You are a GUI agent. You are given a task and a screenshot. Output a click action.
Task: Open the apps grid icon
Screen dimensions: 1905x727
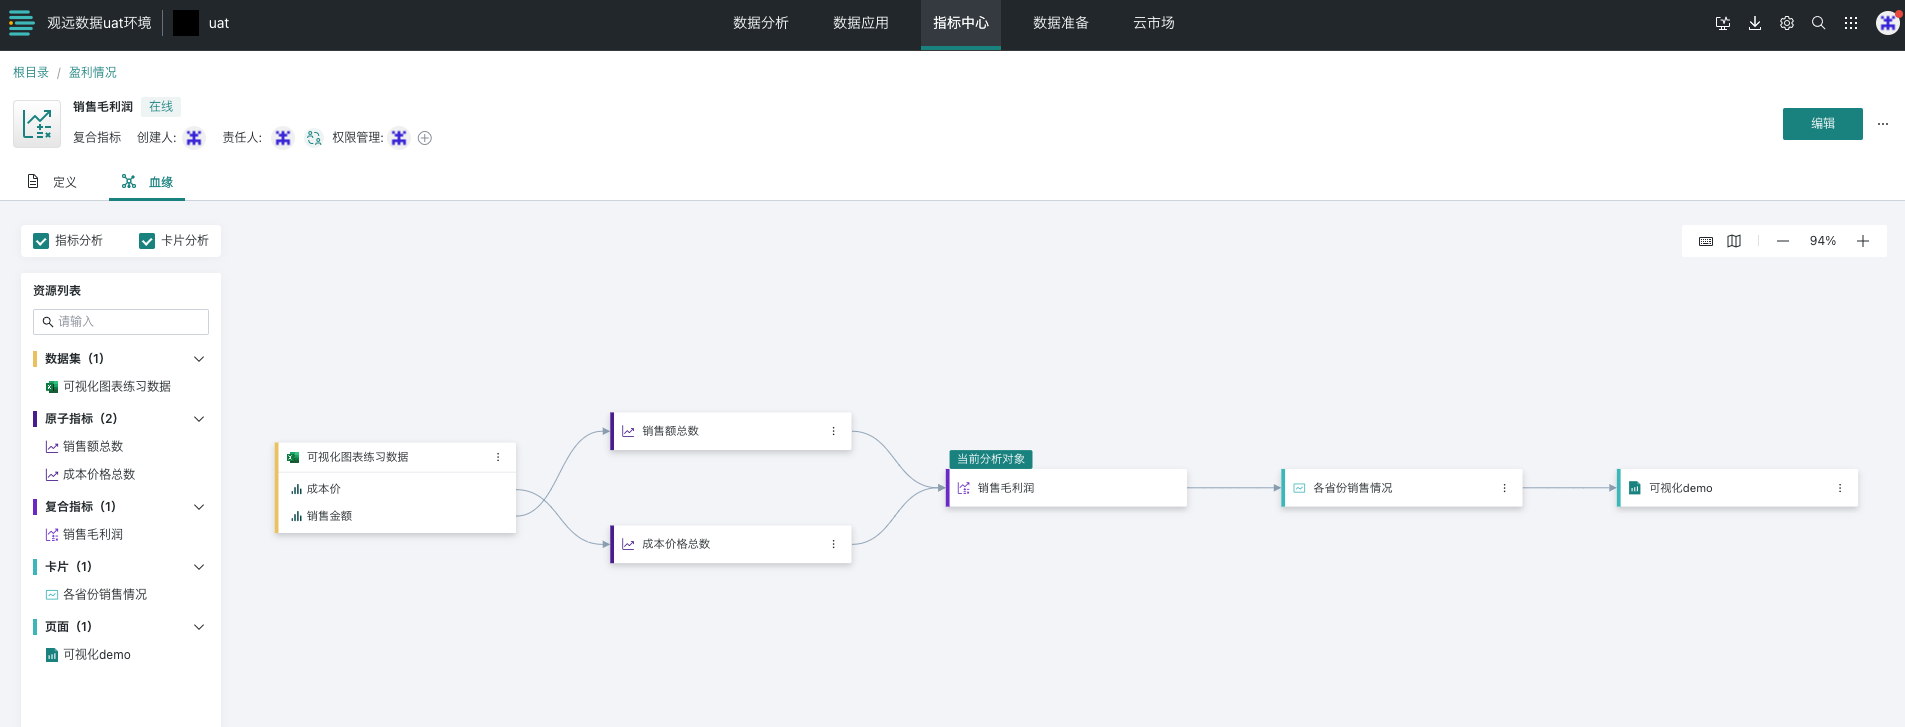pos(1851,23)
